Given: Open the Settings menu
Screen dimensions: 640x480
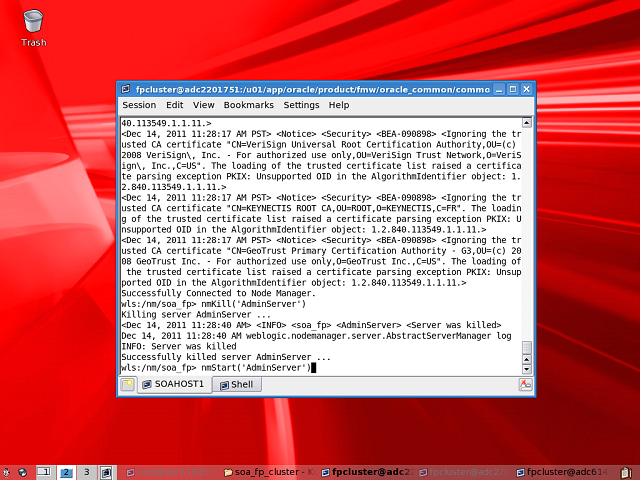Looking at the screenshot, I should pos(301,105).
